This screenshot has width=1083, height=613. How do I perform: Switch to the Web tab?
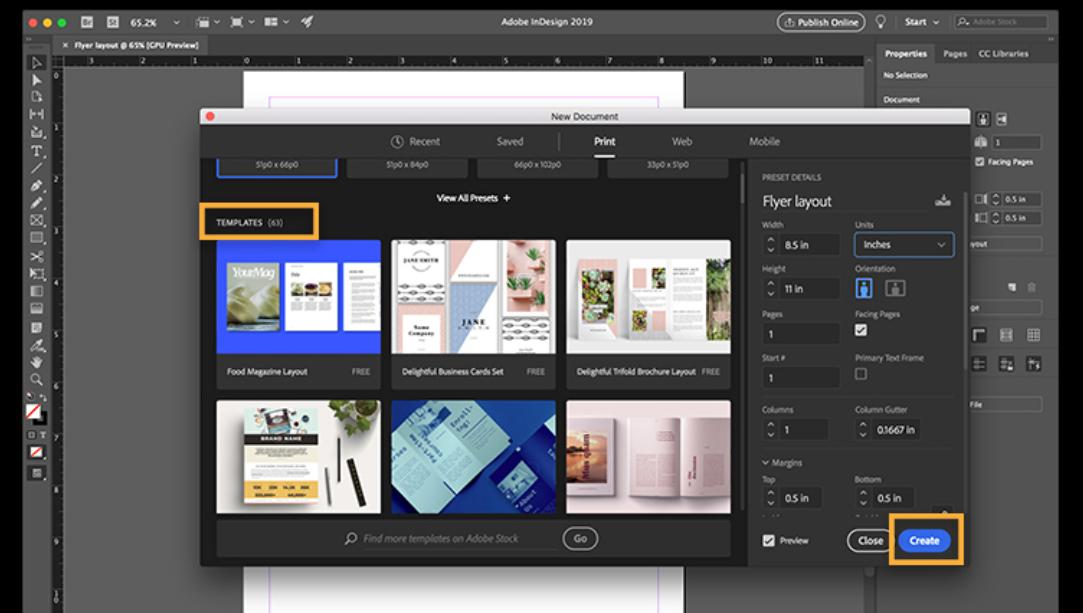click(x=682, y=142)
